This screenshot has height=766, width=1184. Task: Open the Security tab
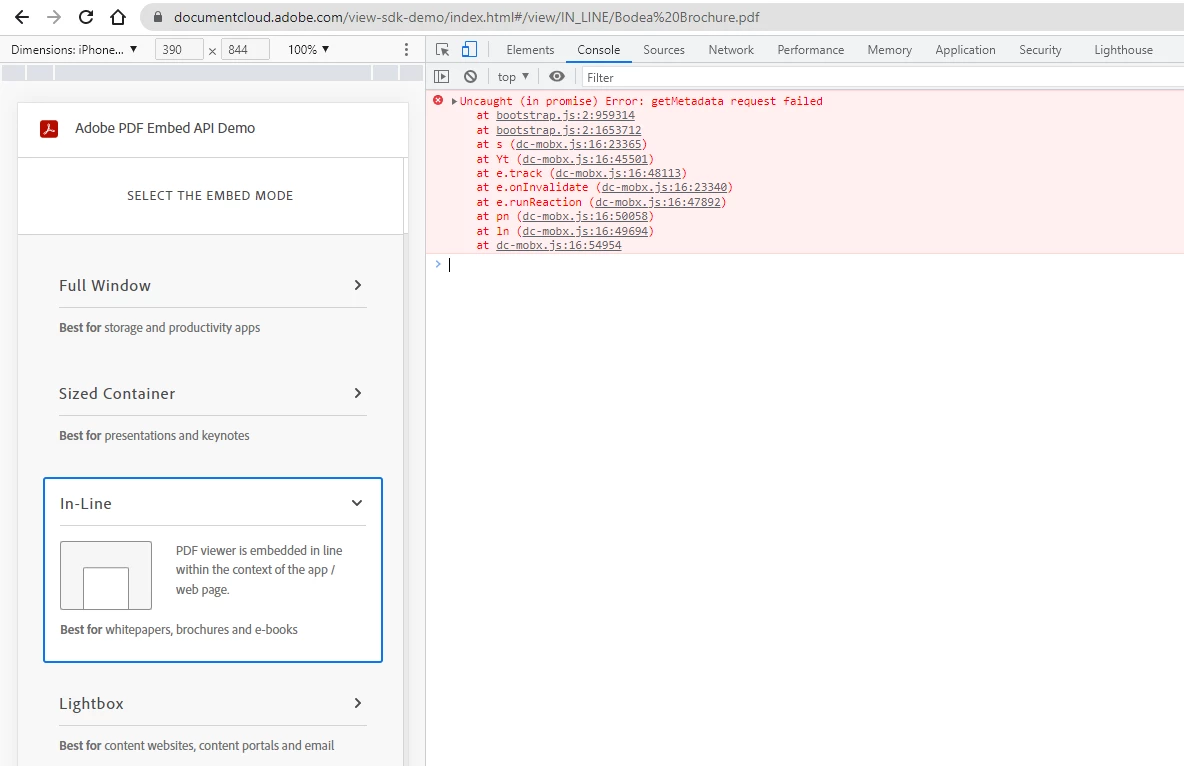coord(1040,50)
